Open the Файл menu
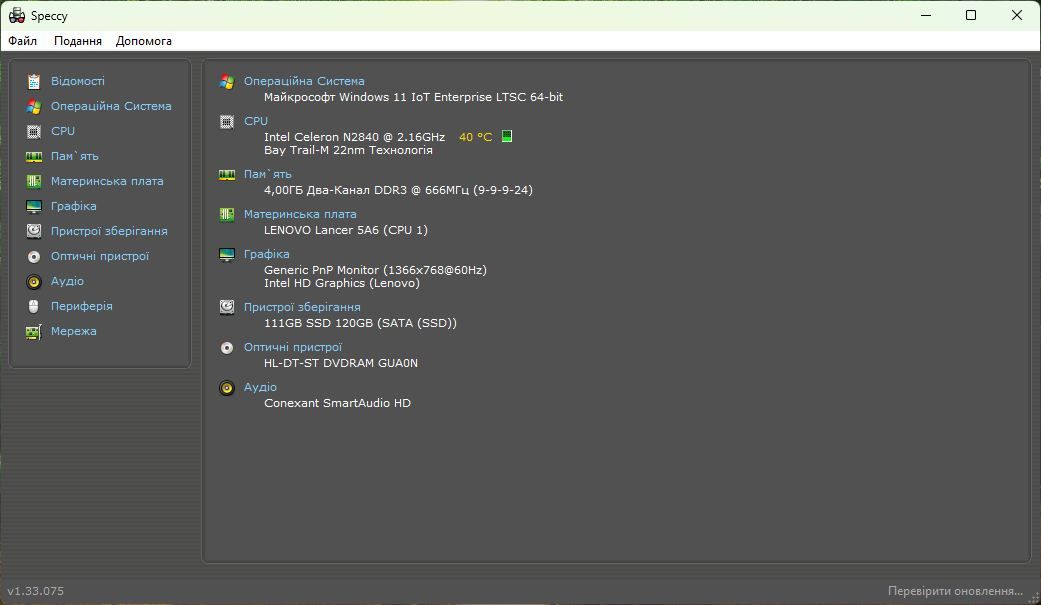The image size is (1041, 605). tap(23, 41)
